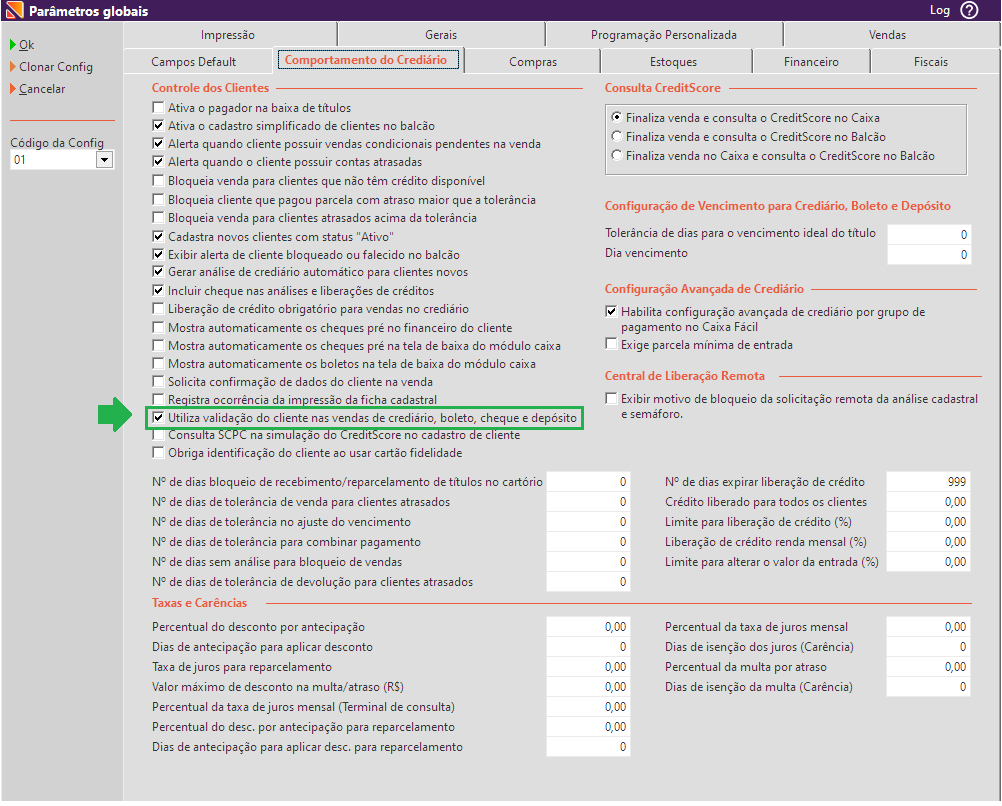Edit 'Taxa de juros para reparcelamento' field
Viewport: 1002px width, 806px height.
[588, 667]
